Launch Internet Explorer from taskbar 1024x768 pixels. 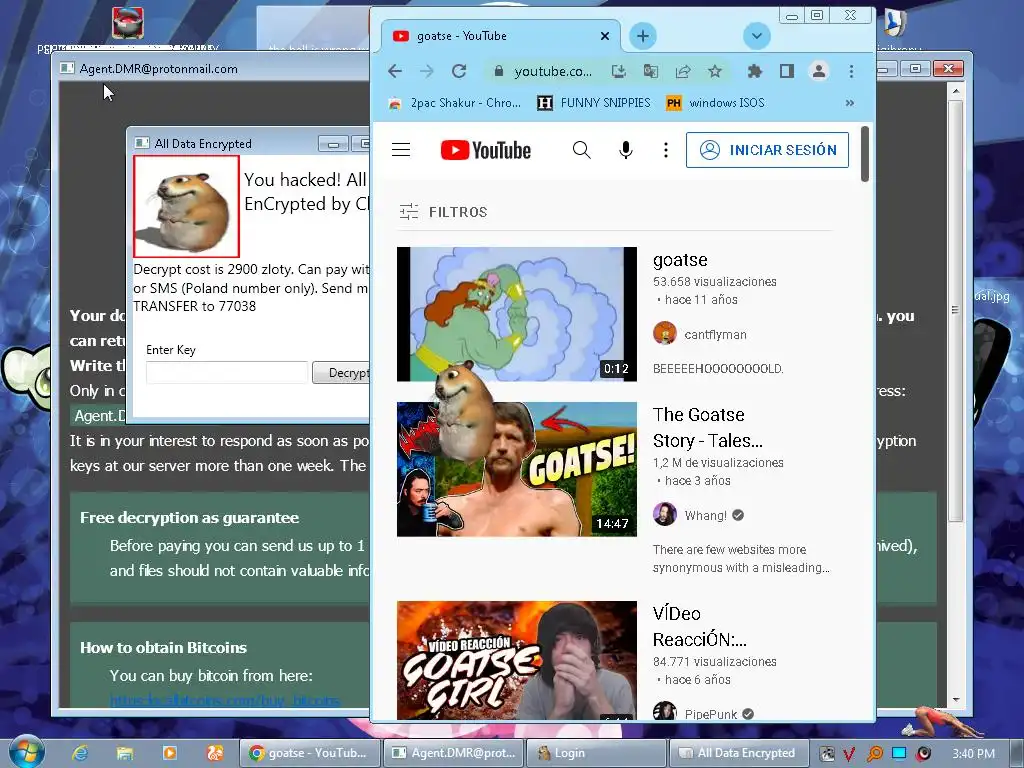pyautogui.click(x=80, y=753)
